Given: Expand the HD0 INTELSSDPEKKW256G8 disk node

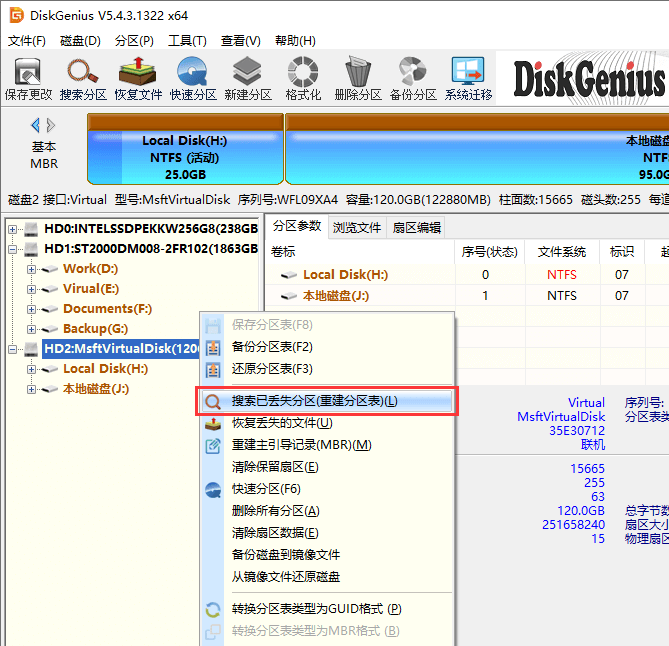Looking at the screenshot, I should click(x=13, y=229).
